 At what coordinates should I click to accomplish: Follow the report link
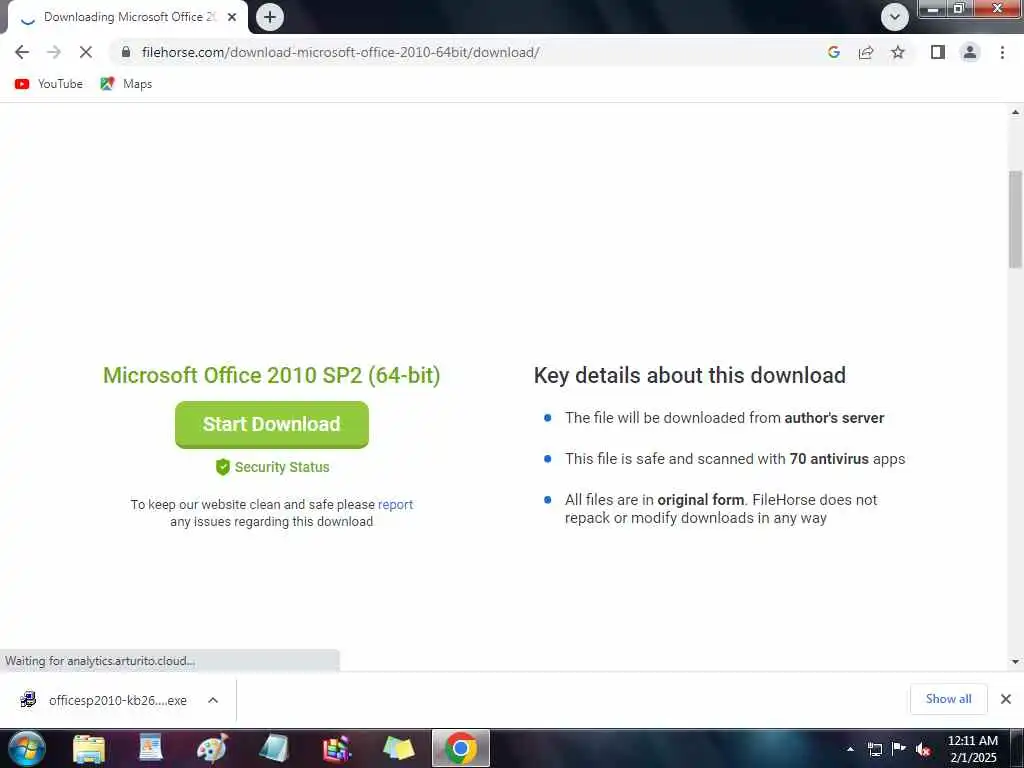coord(395,505)
